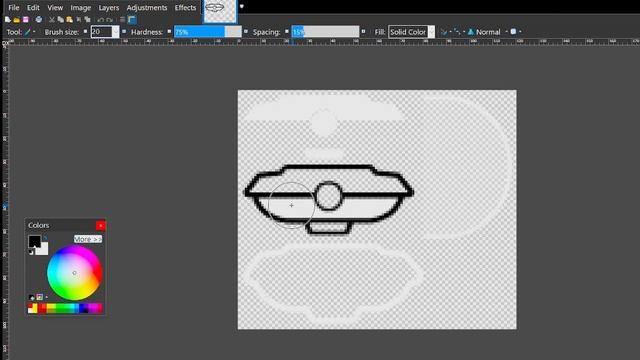Decrease brush size with minus button

[85, 31]
